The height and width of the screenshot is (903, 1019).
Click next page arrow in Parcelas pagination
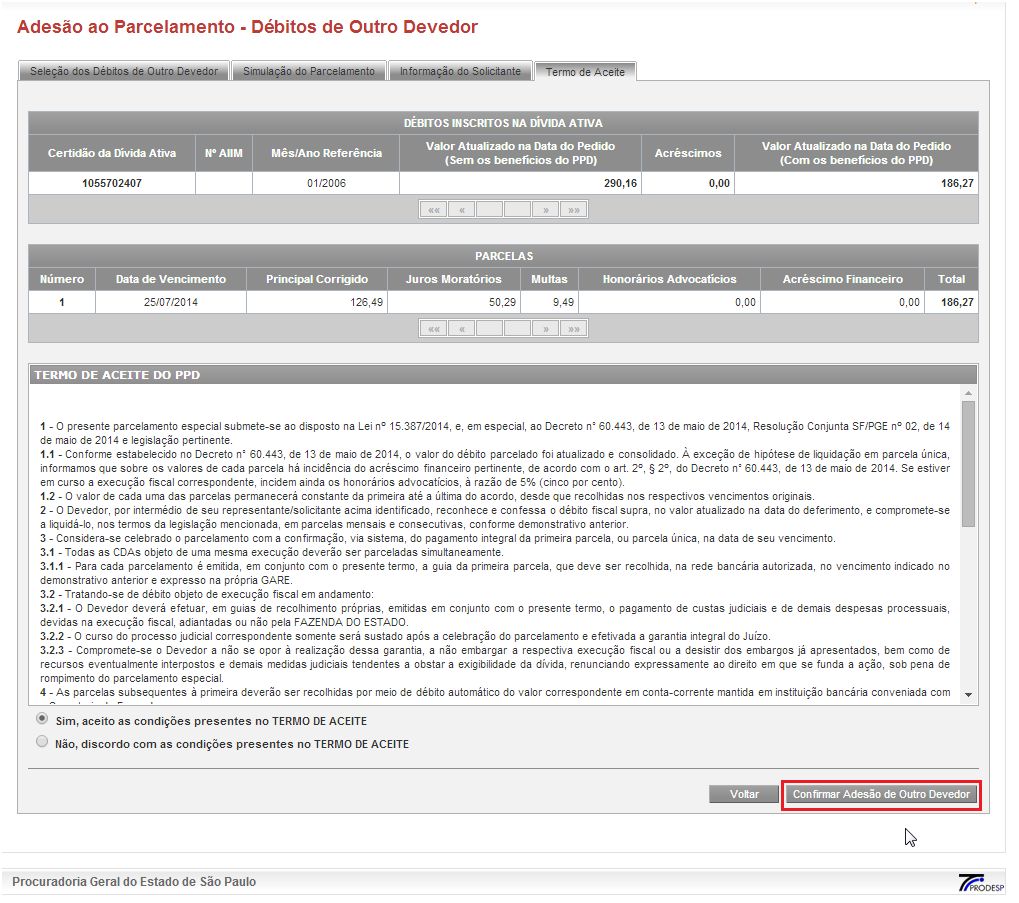[x=545, y=328]
